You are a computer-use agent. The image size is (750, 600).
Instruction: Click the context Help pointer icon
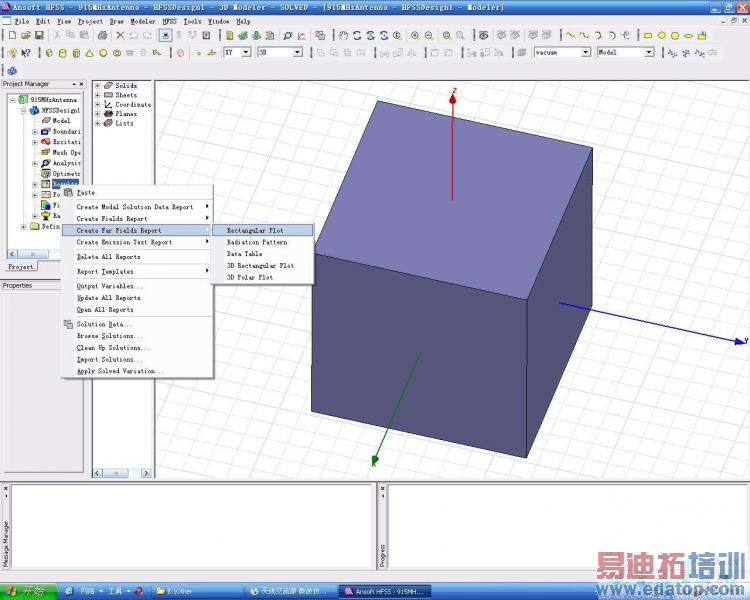point(26,53)
